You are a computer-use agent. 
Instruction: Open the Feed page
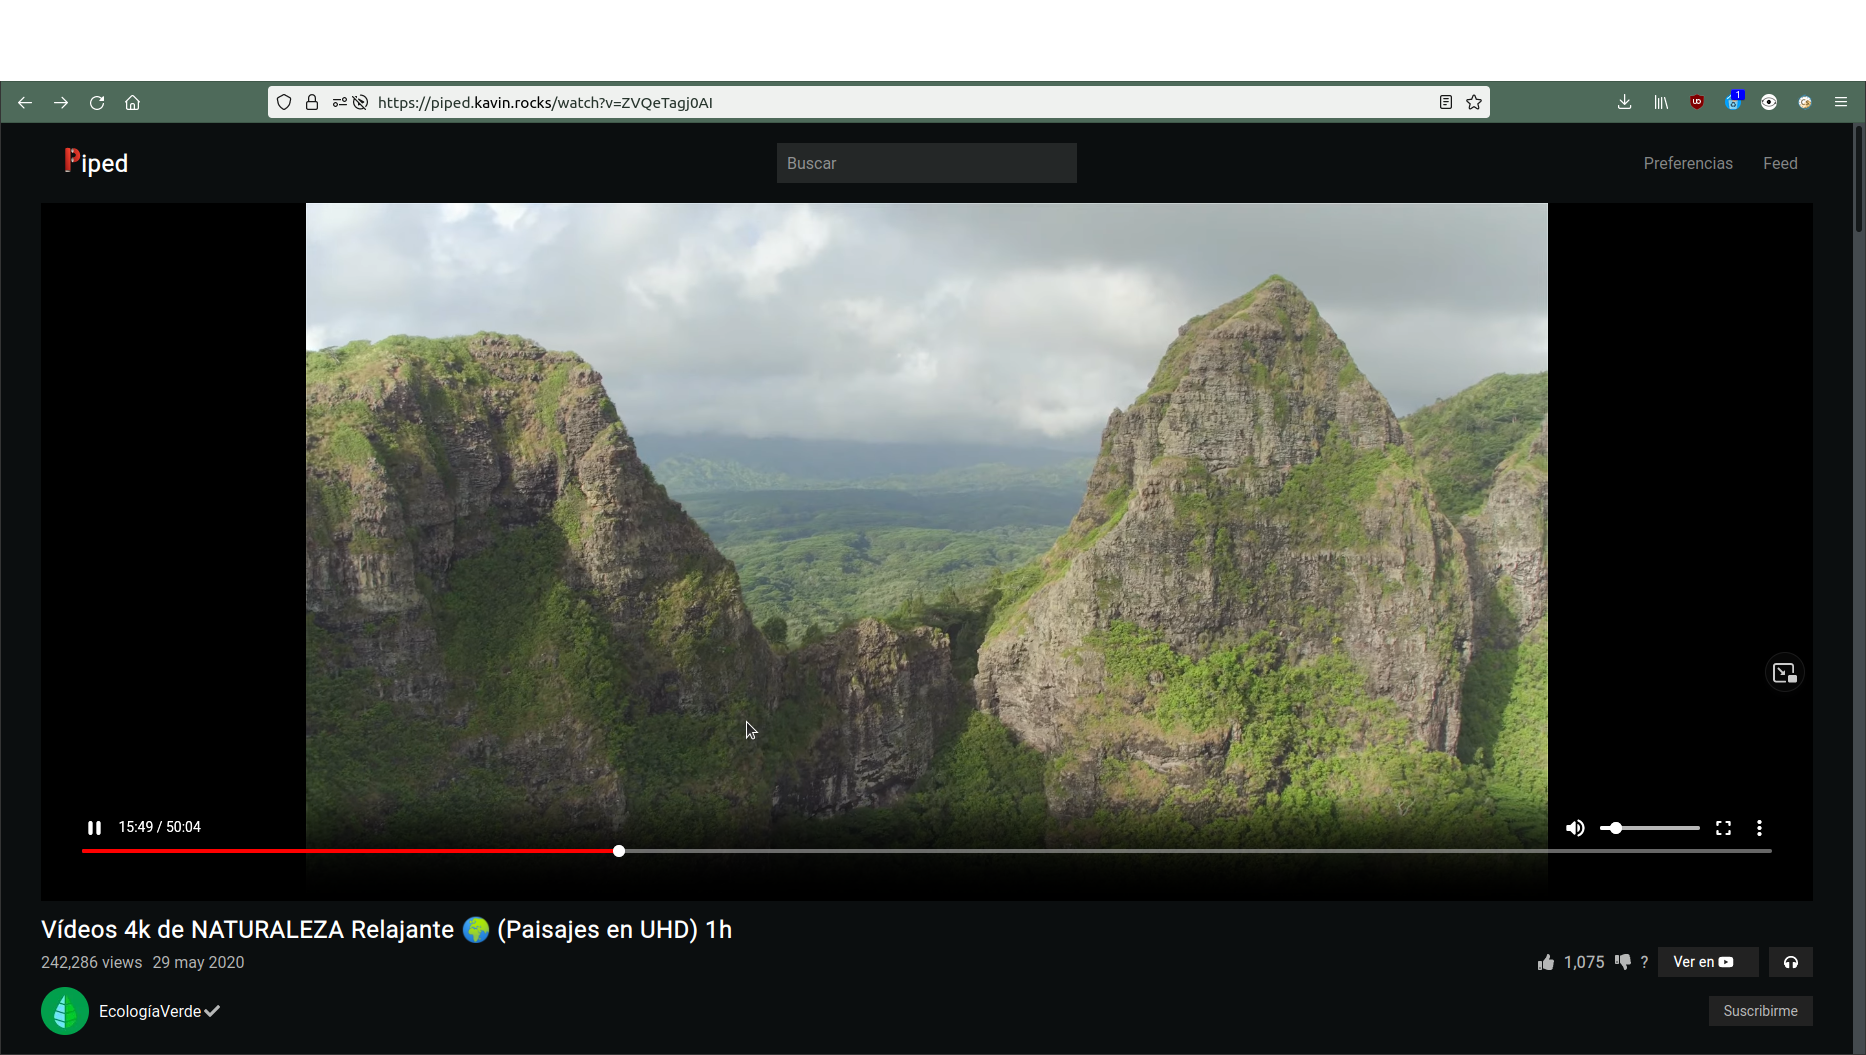(1780, 163)
